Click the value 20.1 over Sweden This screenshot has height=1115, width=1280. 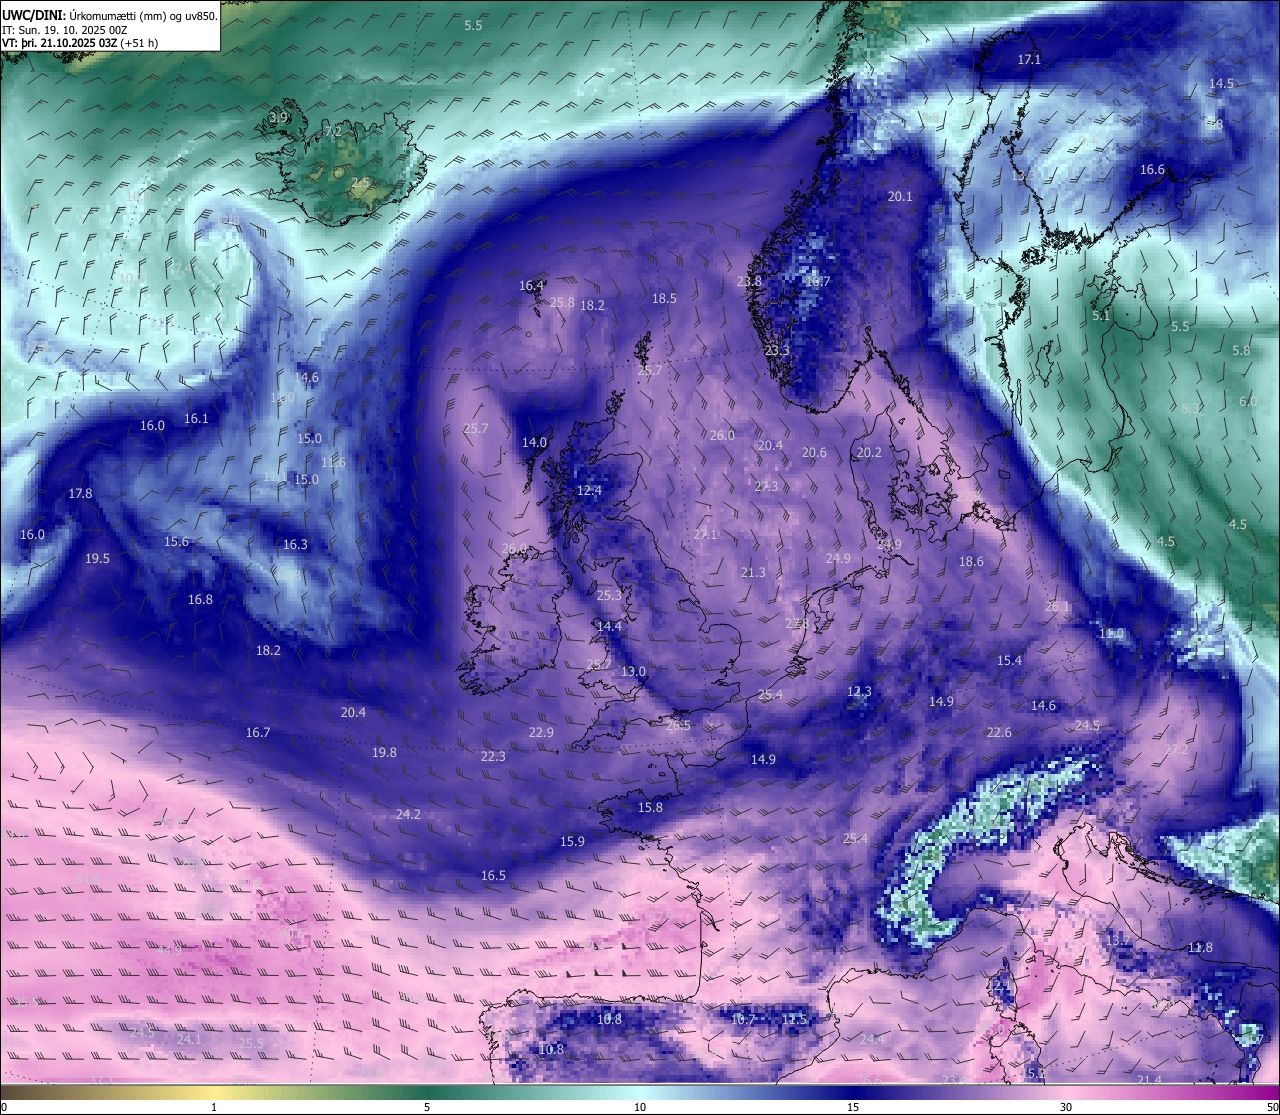900,197
